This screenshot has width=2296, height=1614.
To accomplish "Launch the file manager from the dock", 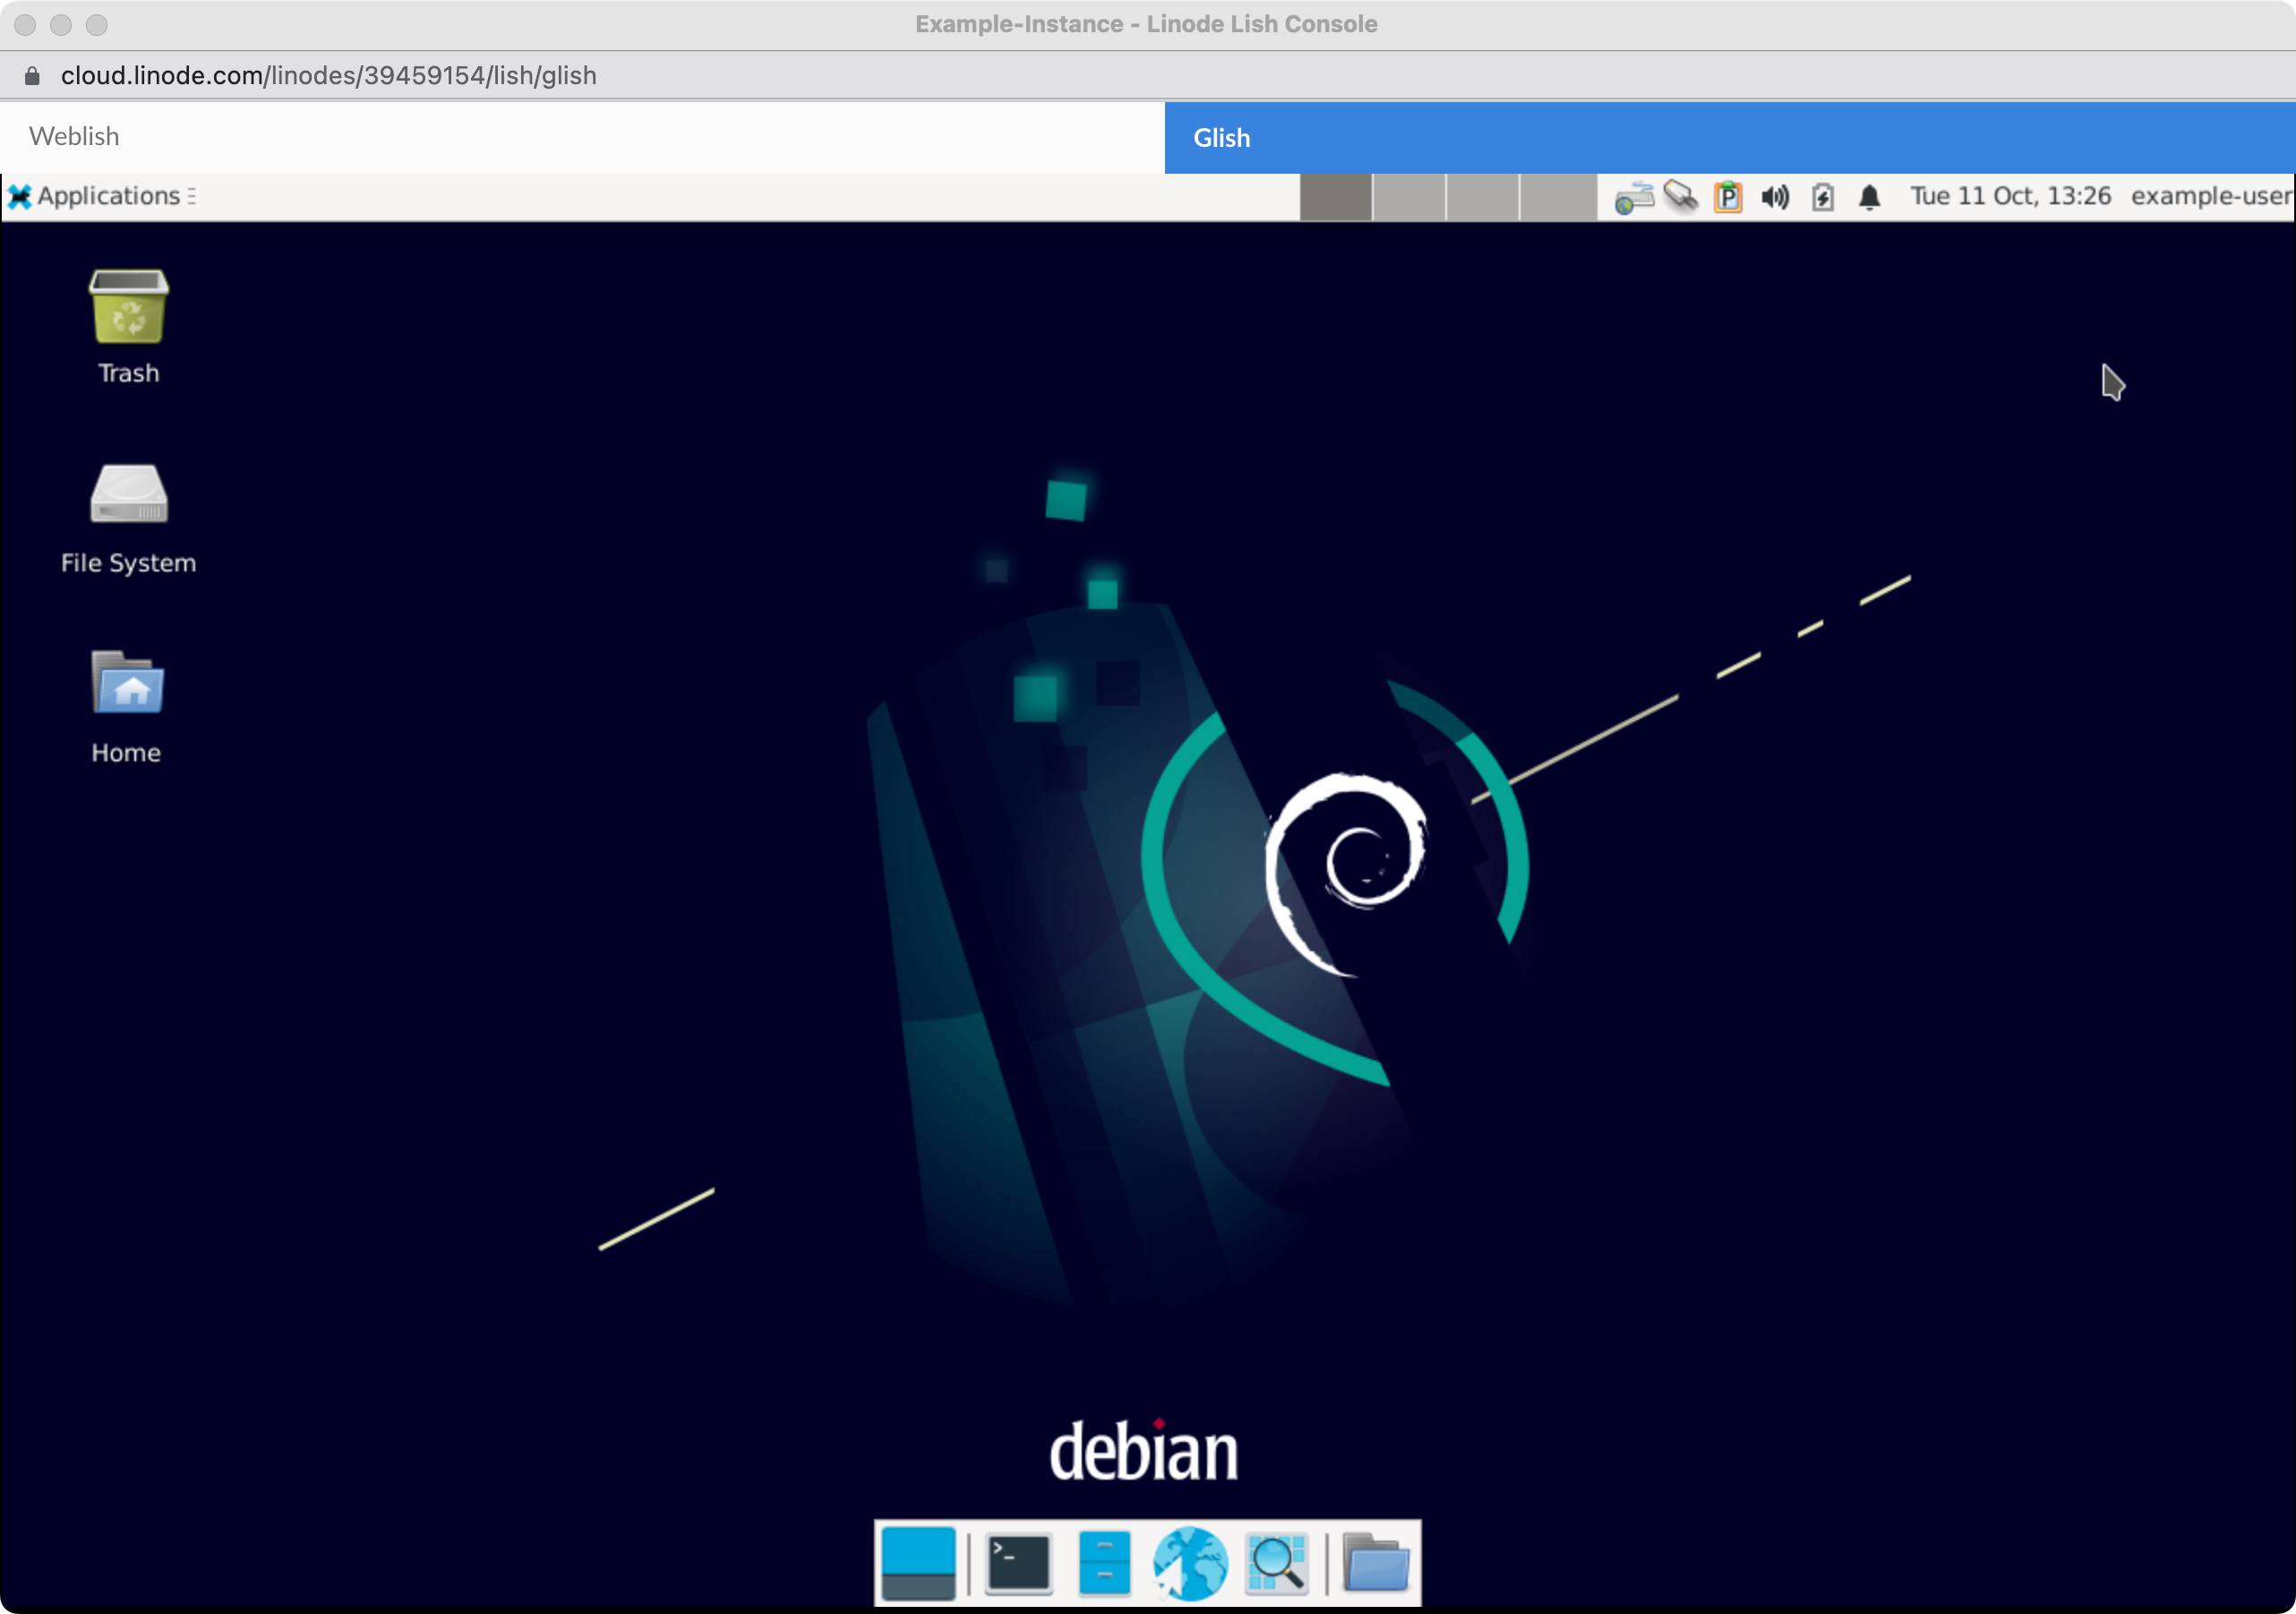I will click(x=1103, y=1560).
